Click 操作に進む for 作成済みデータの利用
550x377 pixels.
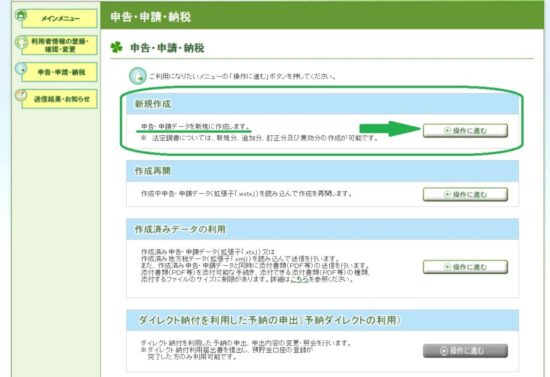(465, 267)
